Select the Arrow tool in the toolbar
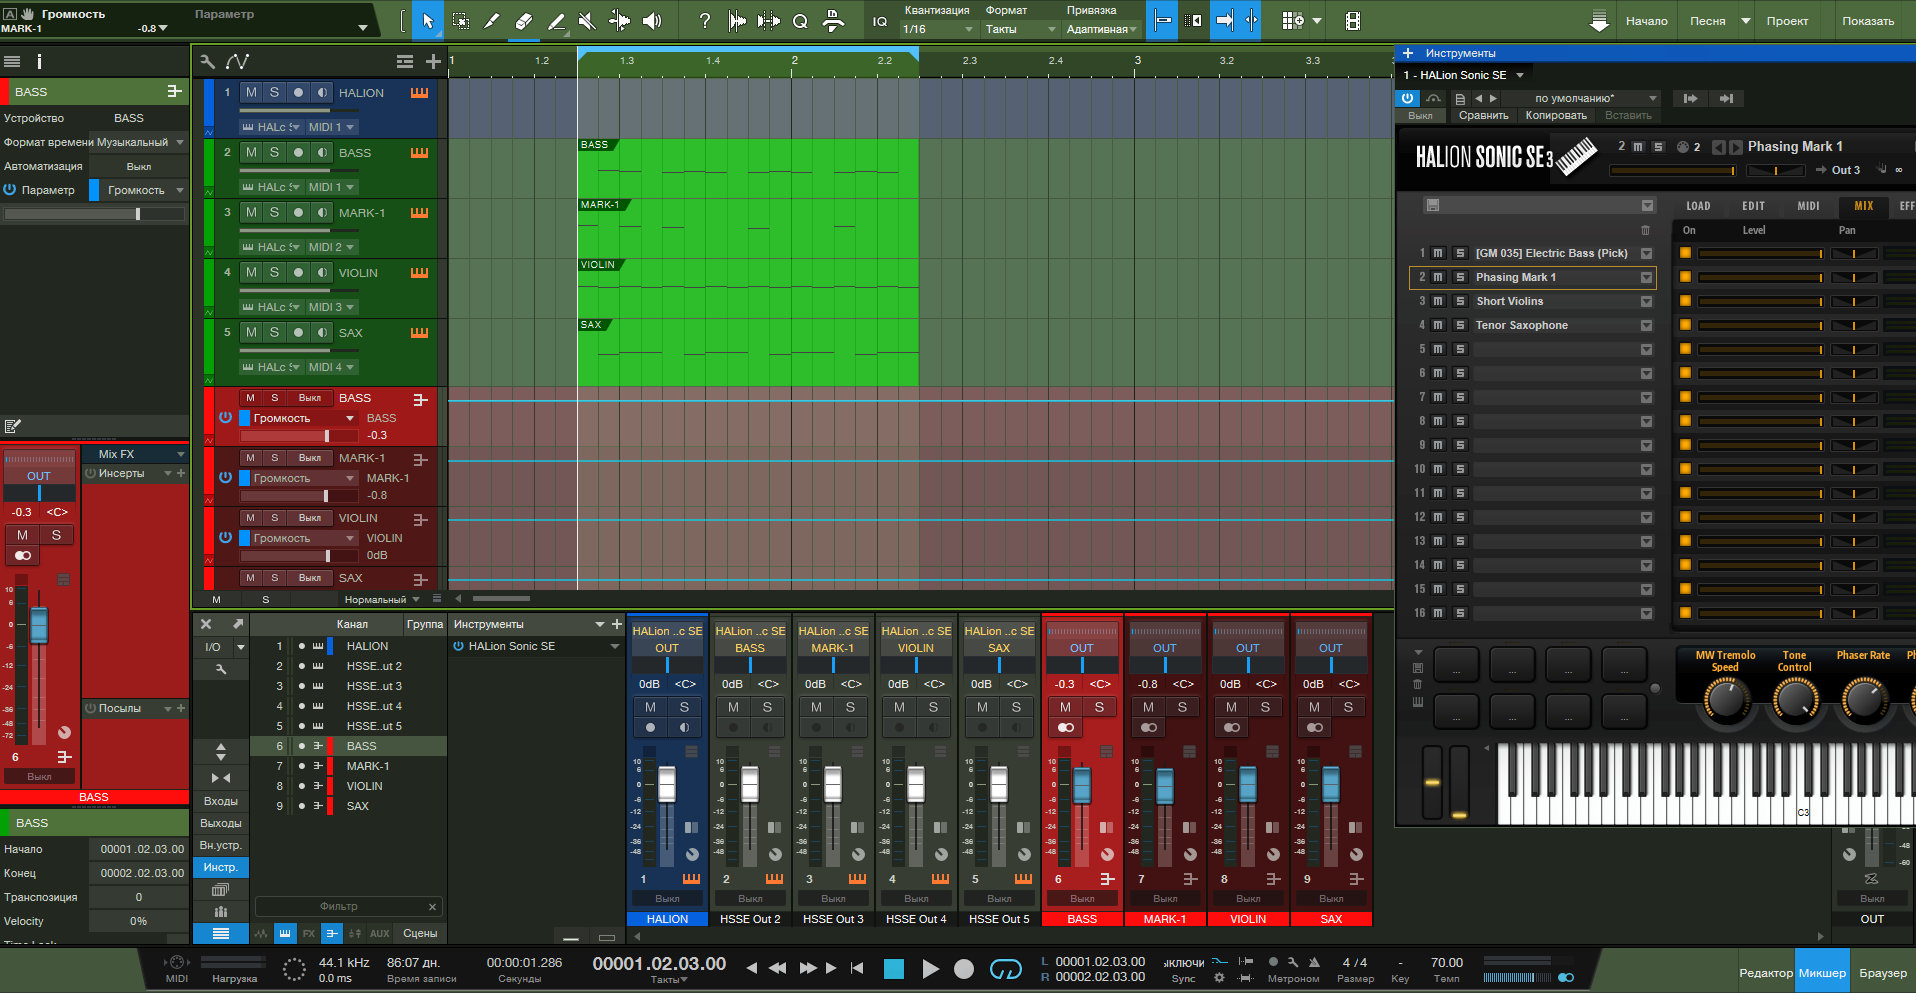 point(428,21)
